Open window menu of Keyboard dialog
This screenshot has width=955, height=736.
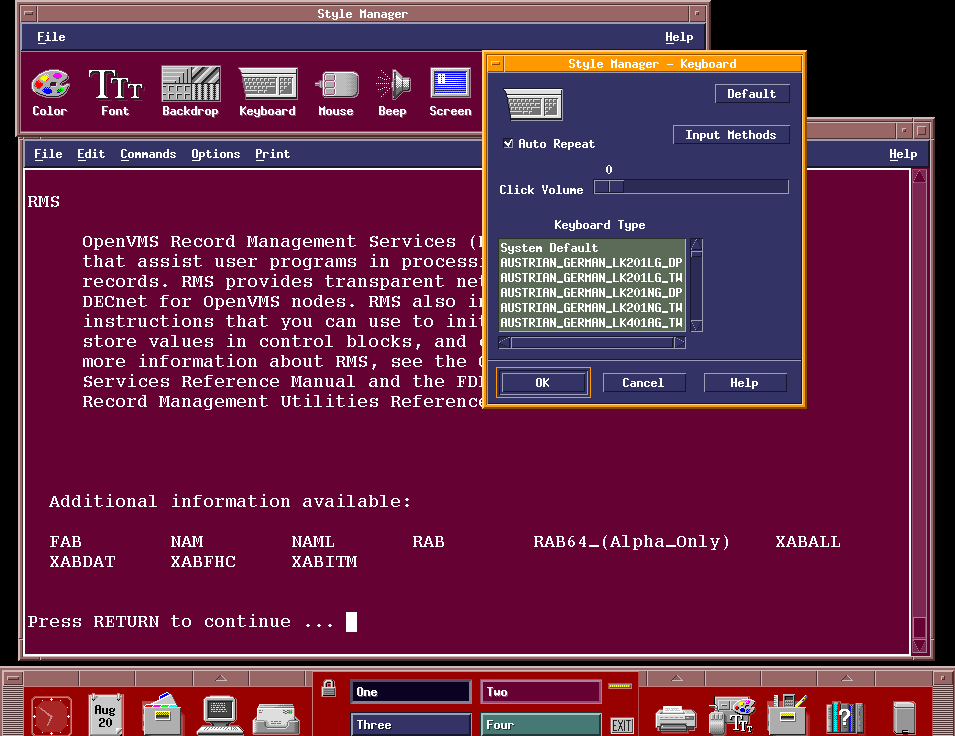[x=496, y=63]
